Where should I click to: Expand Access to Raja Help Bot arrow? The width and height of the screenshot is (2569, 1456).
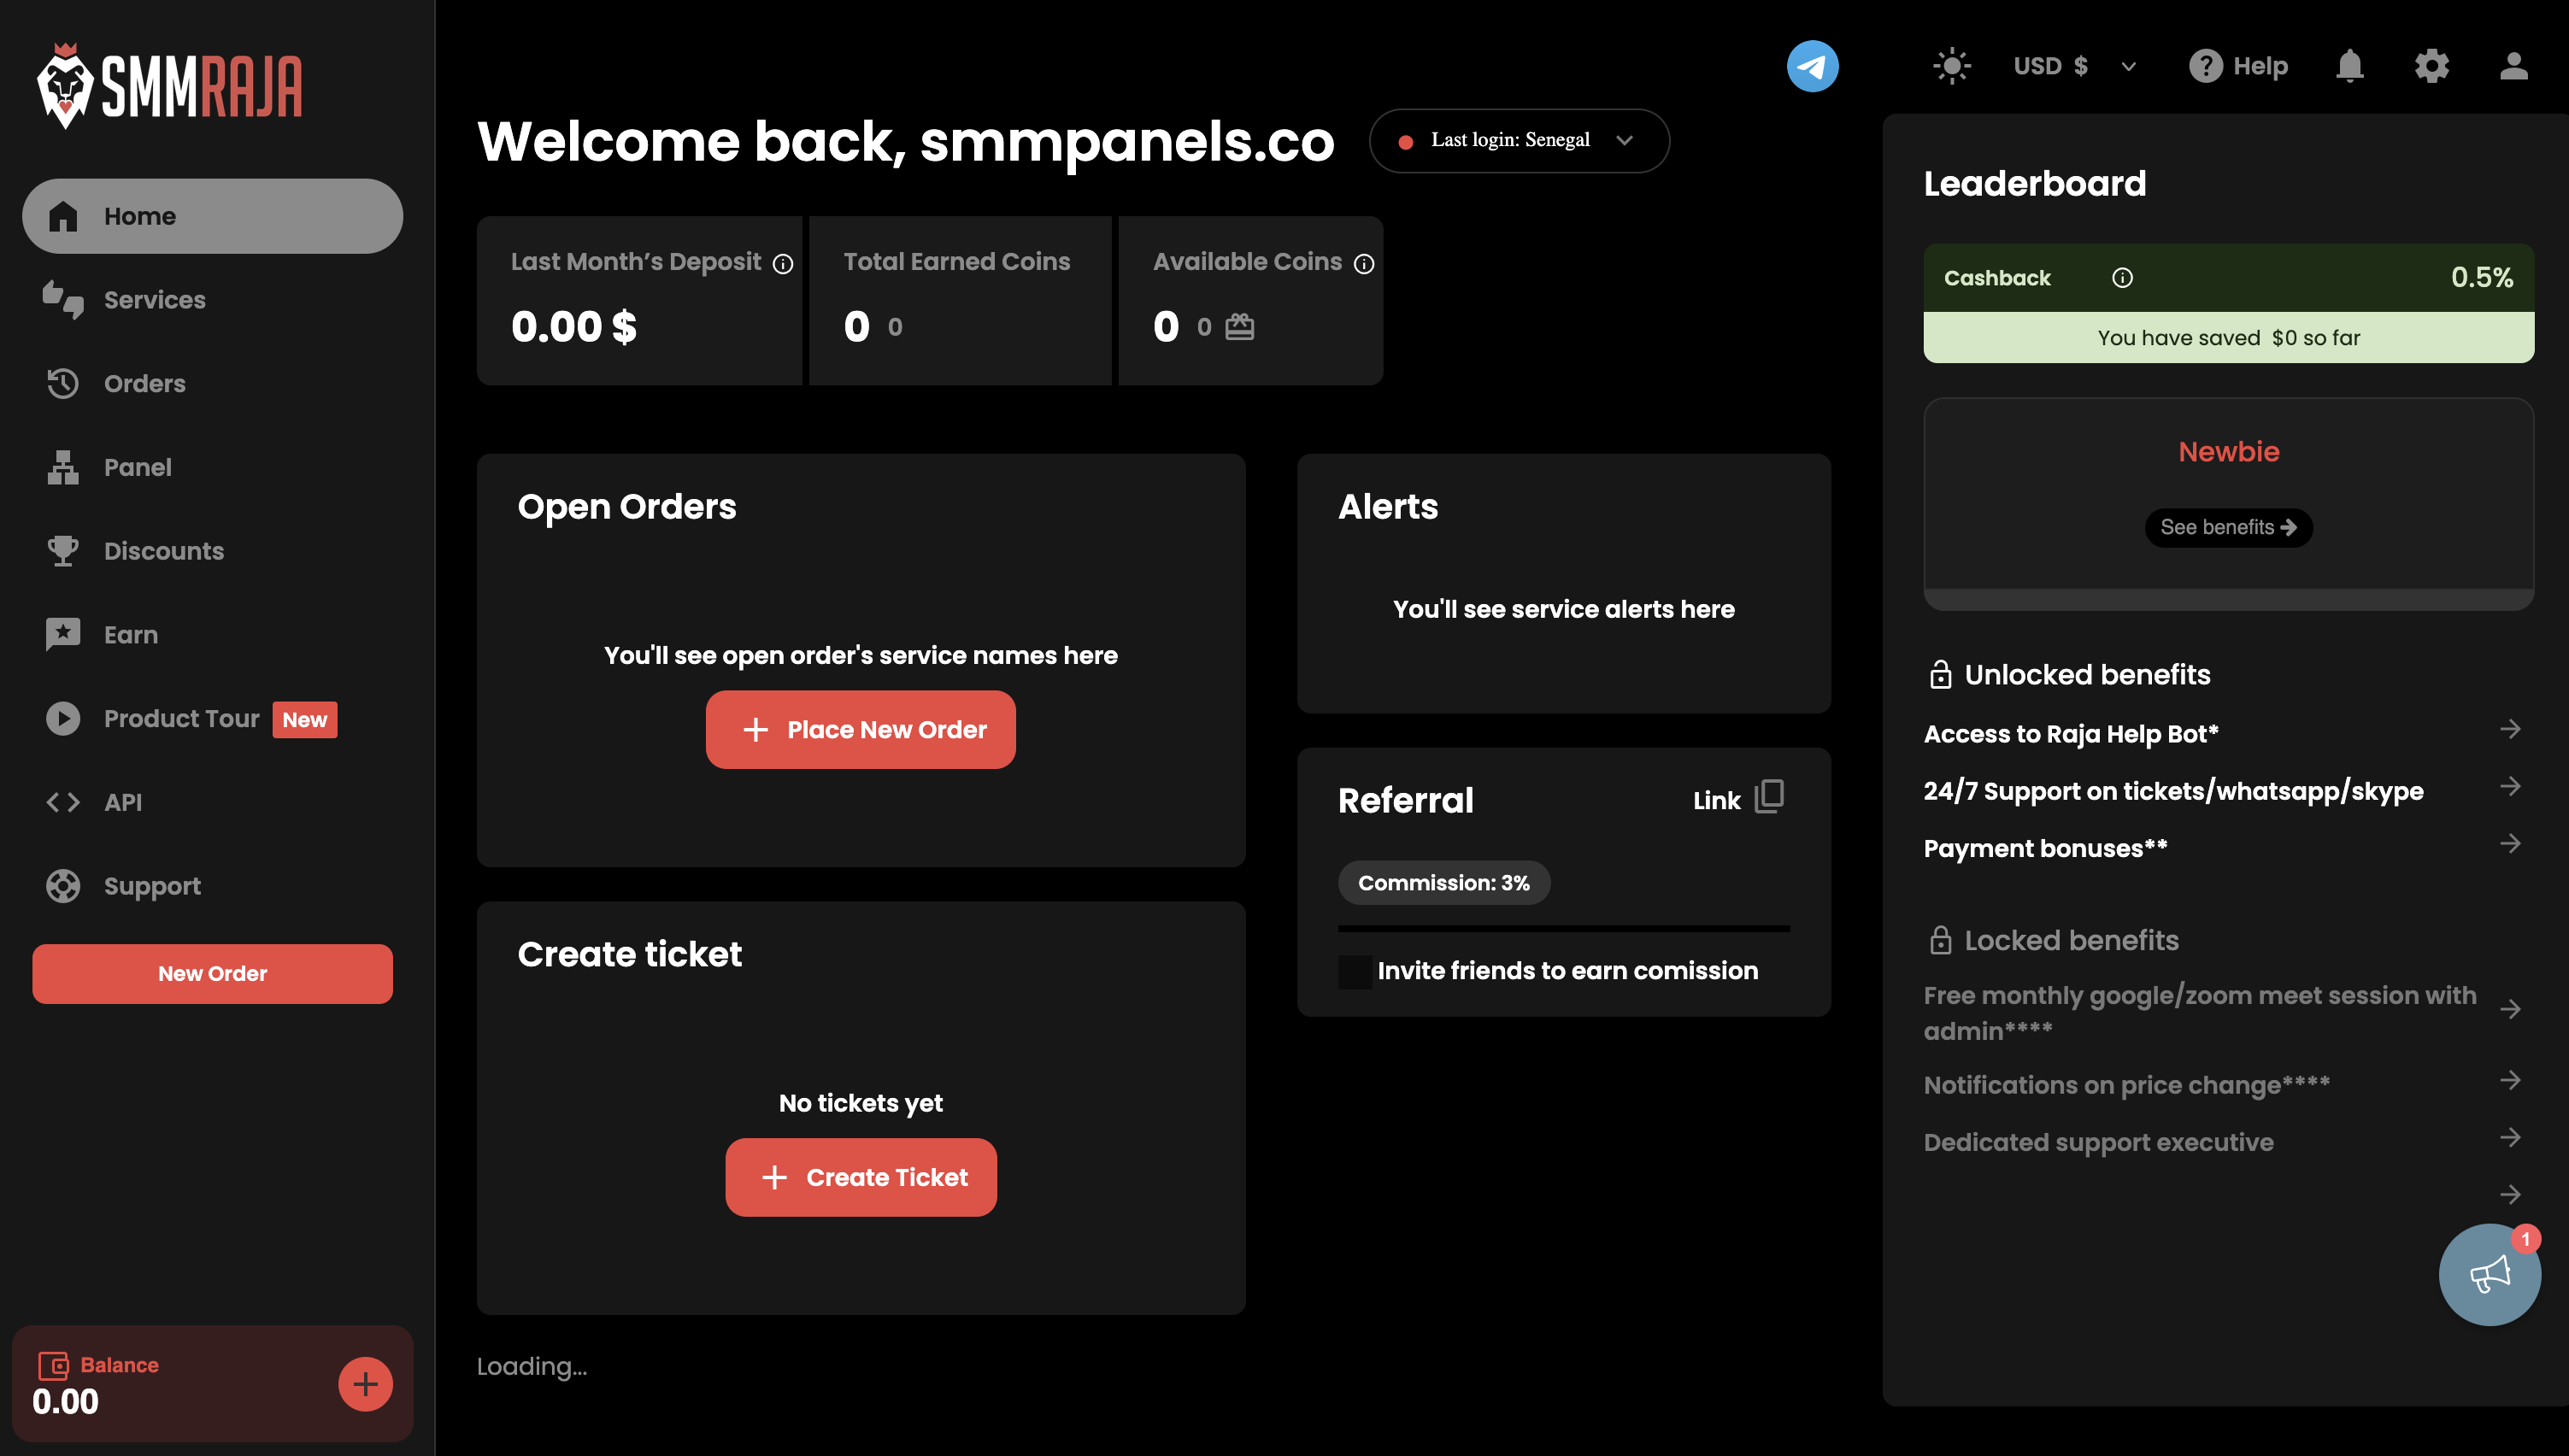2510,730
